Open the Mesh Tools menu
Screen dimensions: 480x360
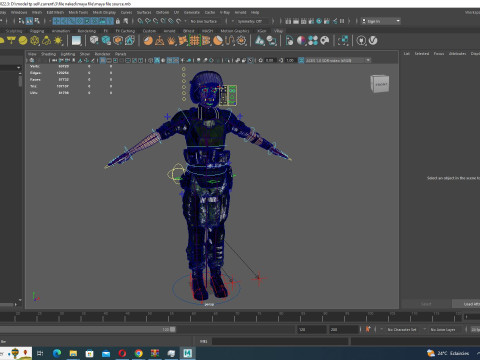(78, 12)
